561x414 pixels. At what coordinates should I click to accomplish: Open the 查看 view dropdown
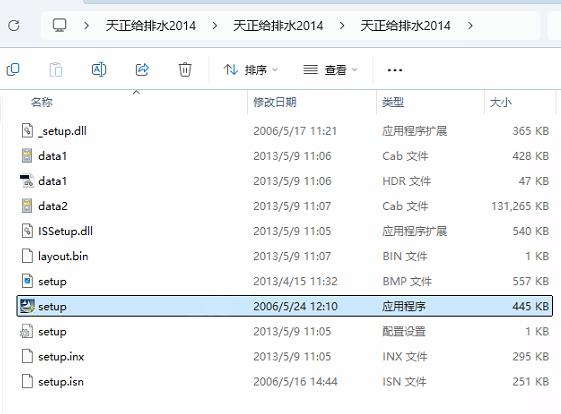[330, 70]
